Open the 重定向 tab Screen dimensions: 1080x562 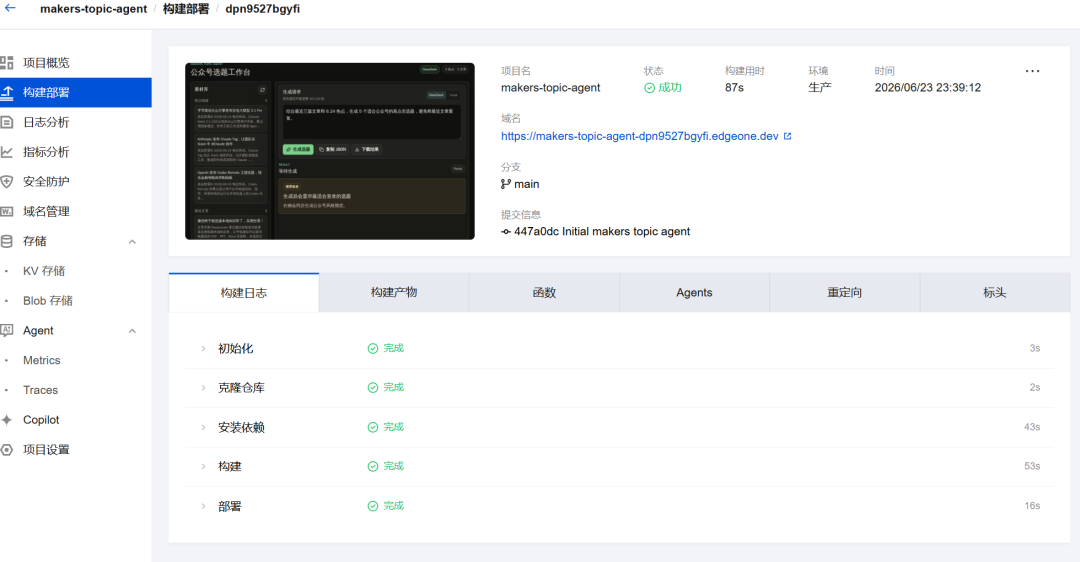click(x=844, y=293)
